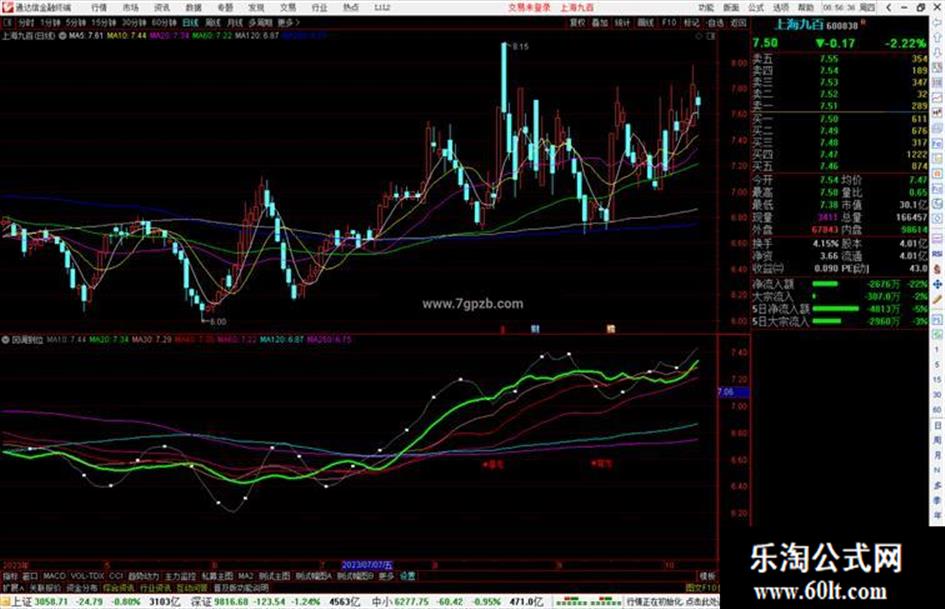The height and width of the screenshot is (609, 945).
Task: Switch chart to 1分钟 period
Action: (50, 23)
